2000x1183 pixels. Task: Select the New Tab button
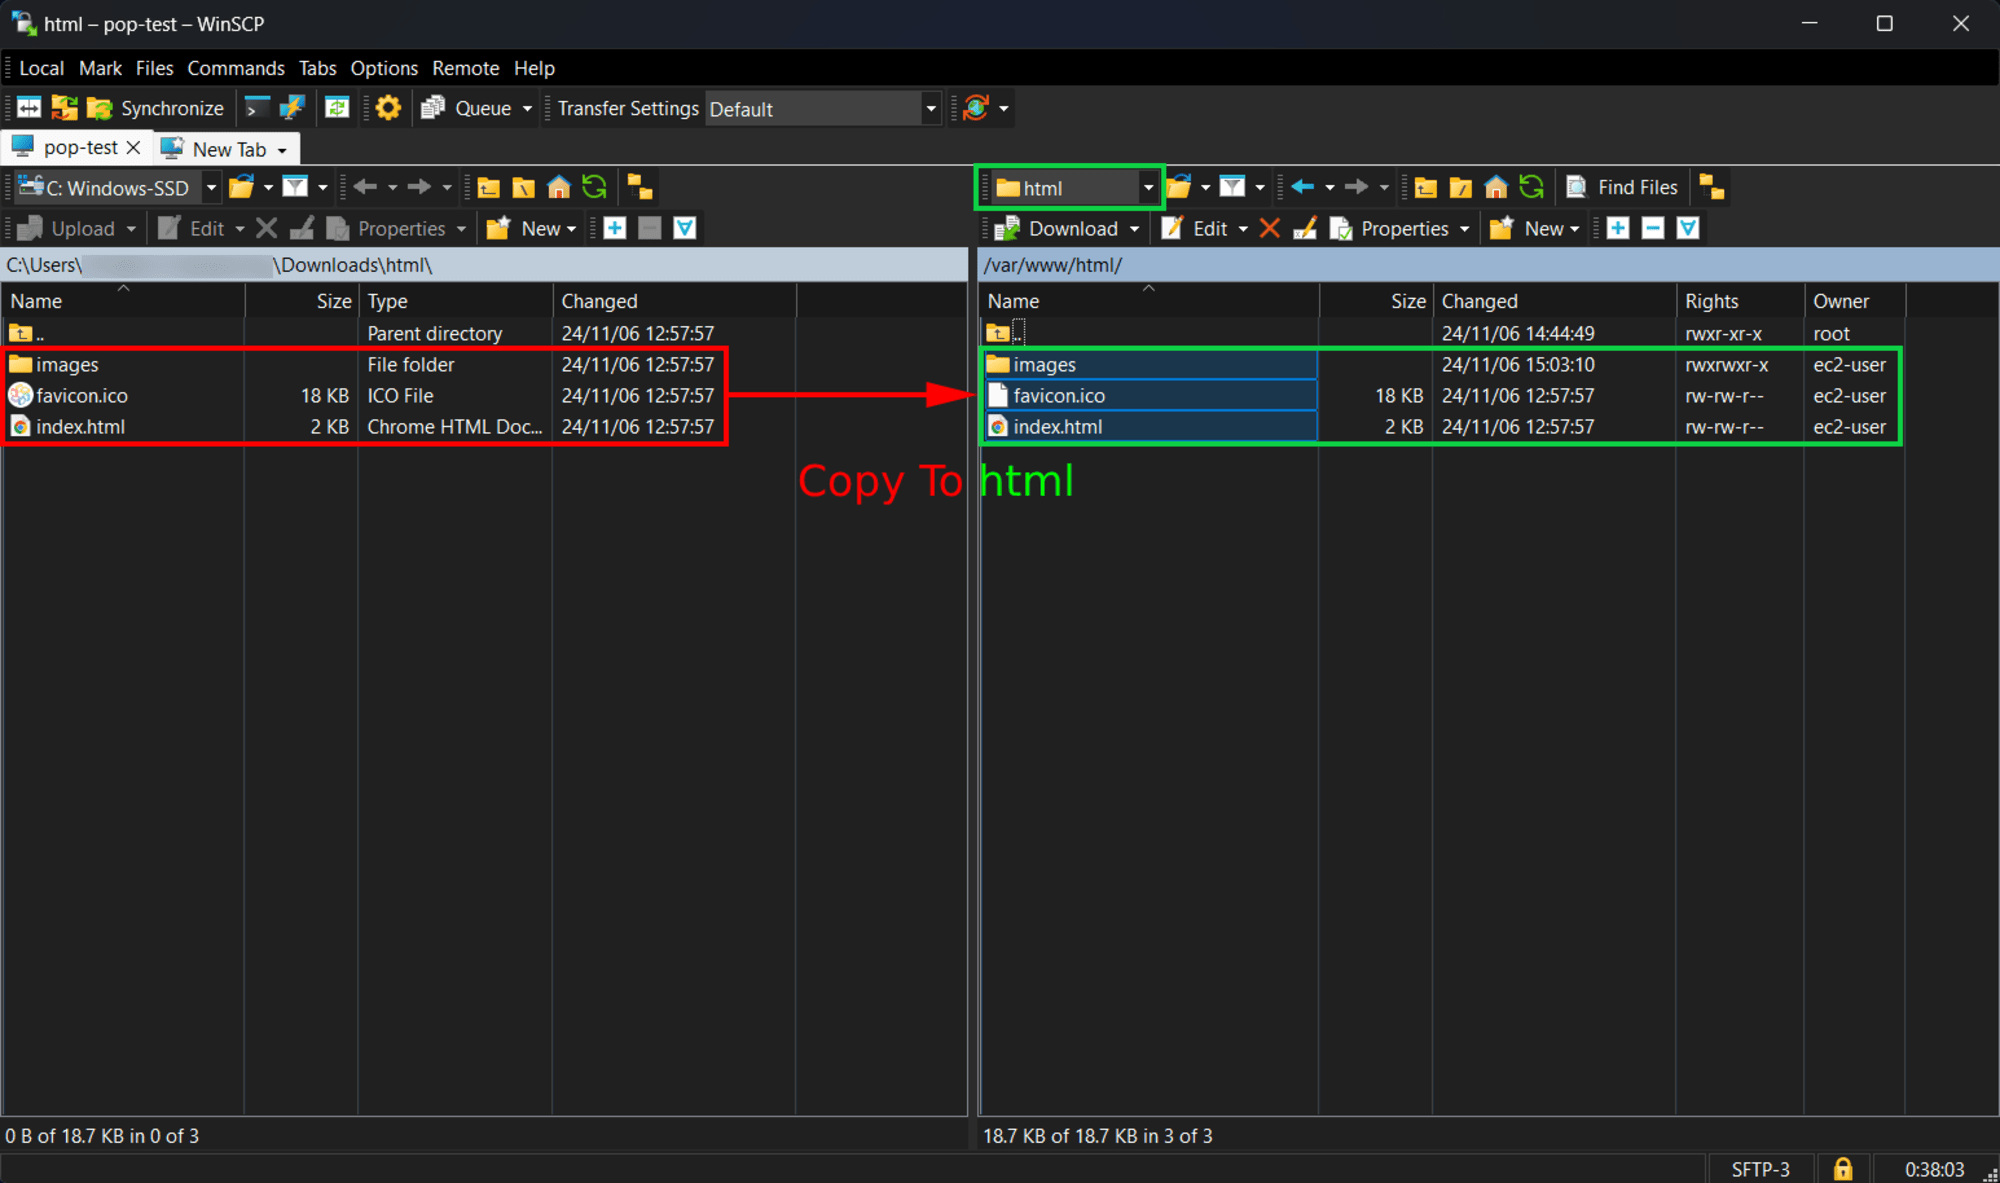[x=225, y=148]
